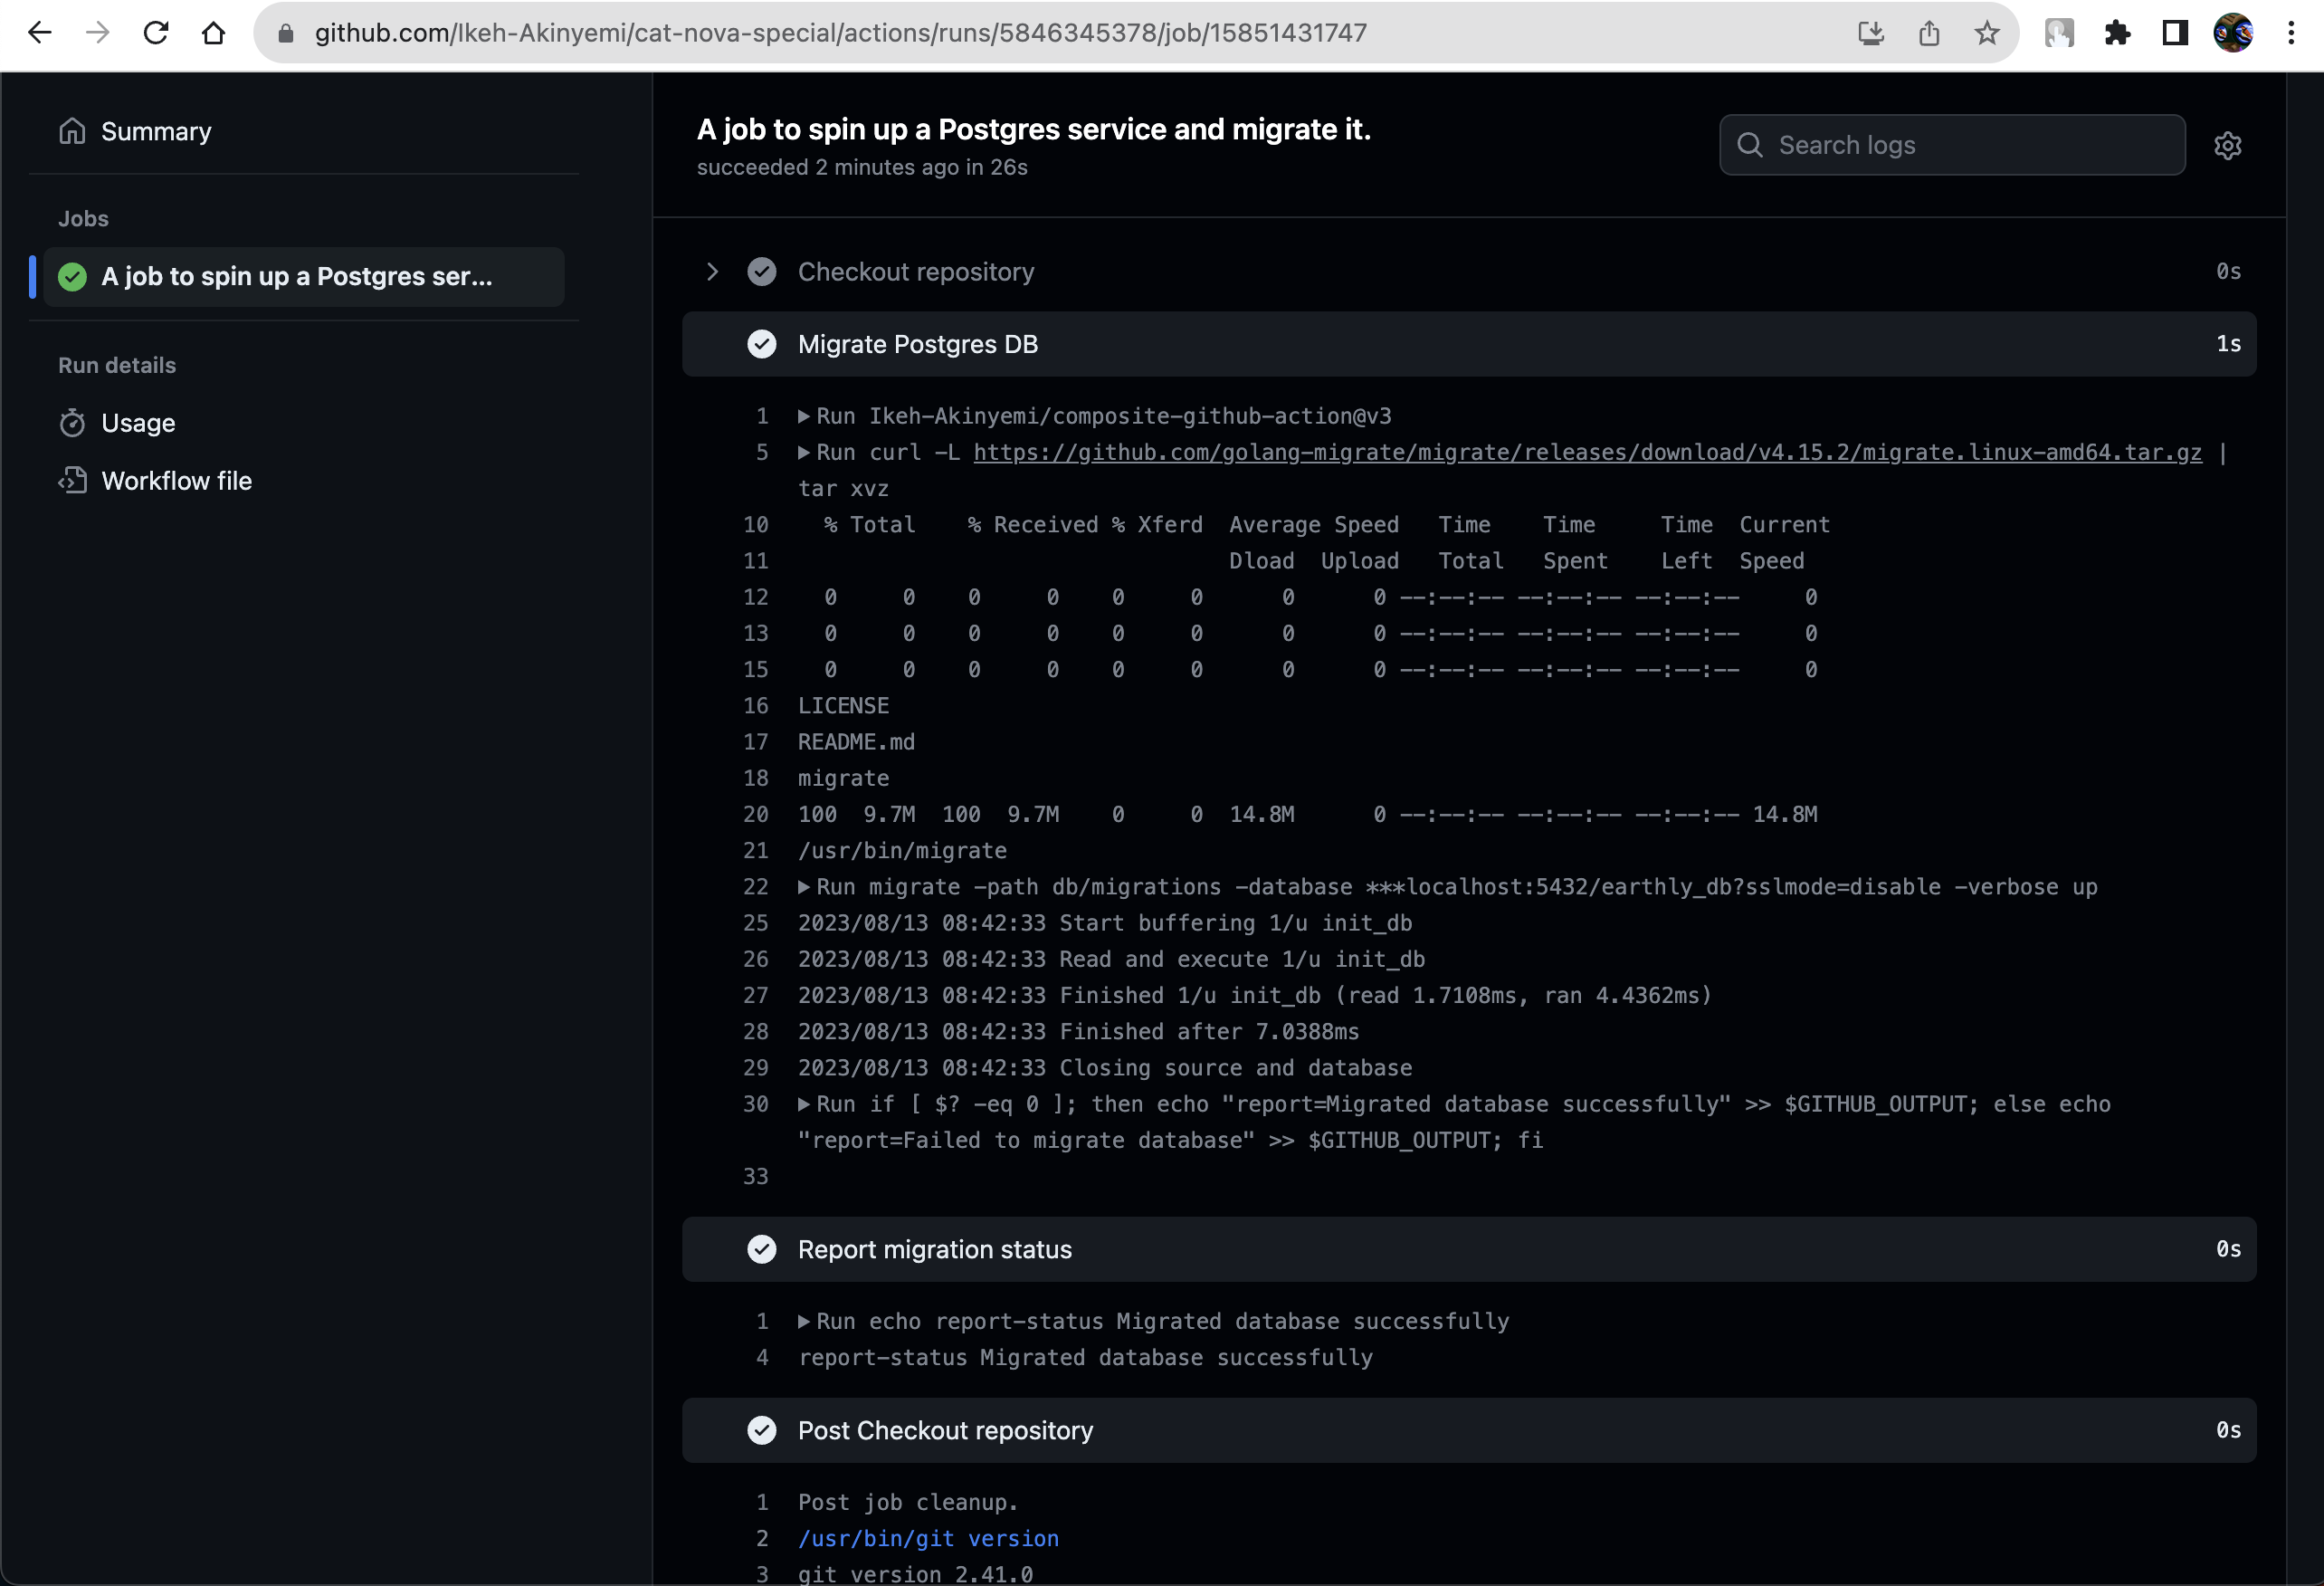This screenshot has width=2324, height=1586.
Task: Open the Usage run details
Action: click(x=138, y=423)
